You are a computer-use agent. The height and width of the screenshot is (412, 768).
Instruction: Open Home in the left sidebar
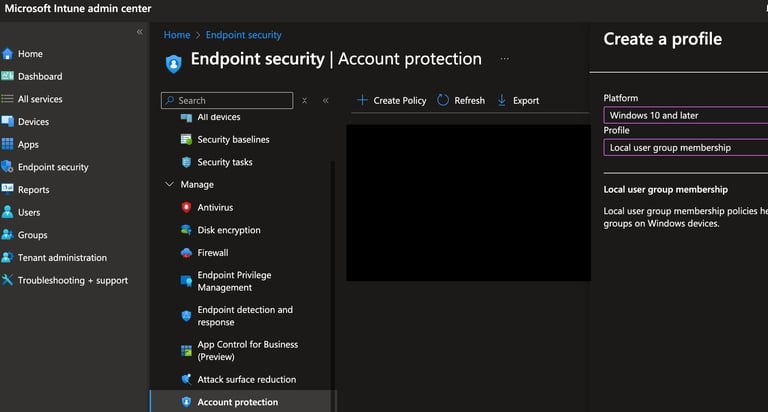(x=30, y=54)
